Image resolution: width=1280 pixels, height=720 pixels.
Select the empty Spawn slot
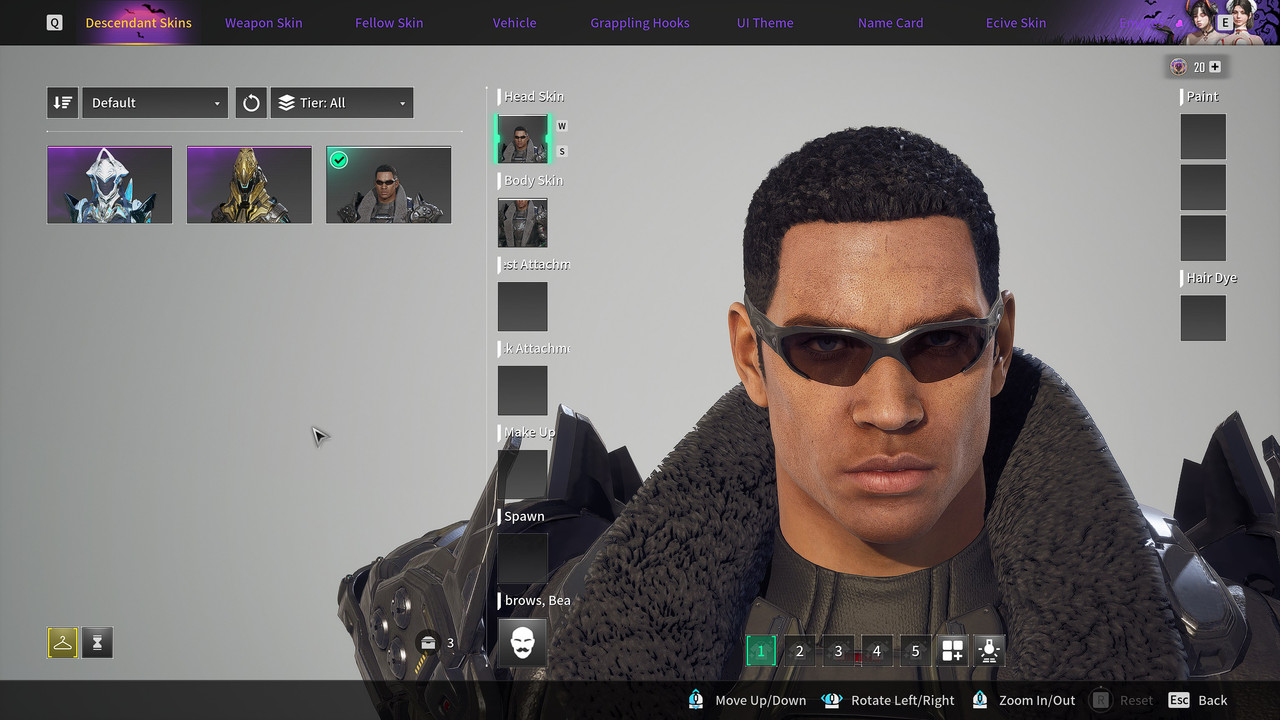[523, 559]
